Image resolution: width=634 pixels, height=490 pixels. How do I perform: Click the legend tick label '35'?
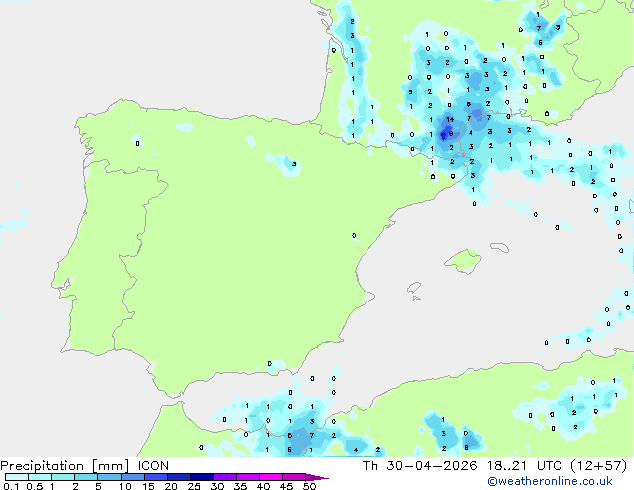point(240,486)
